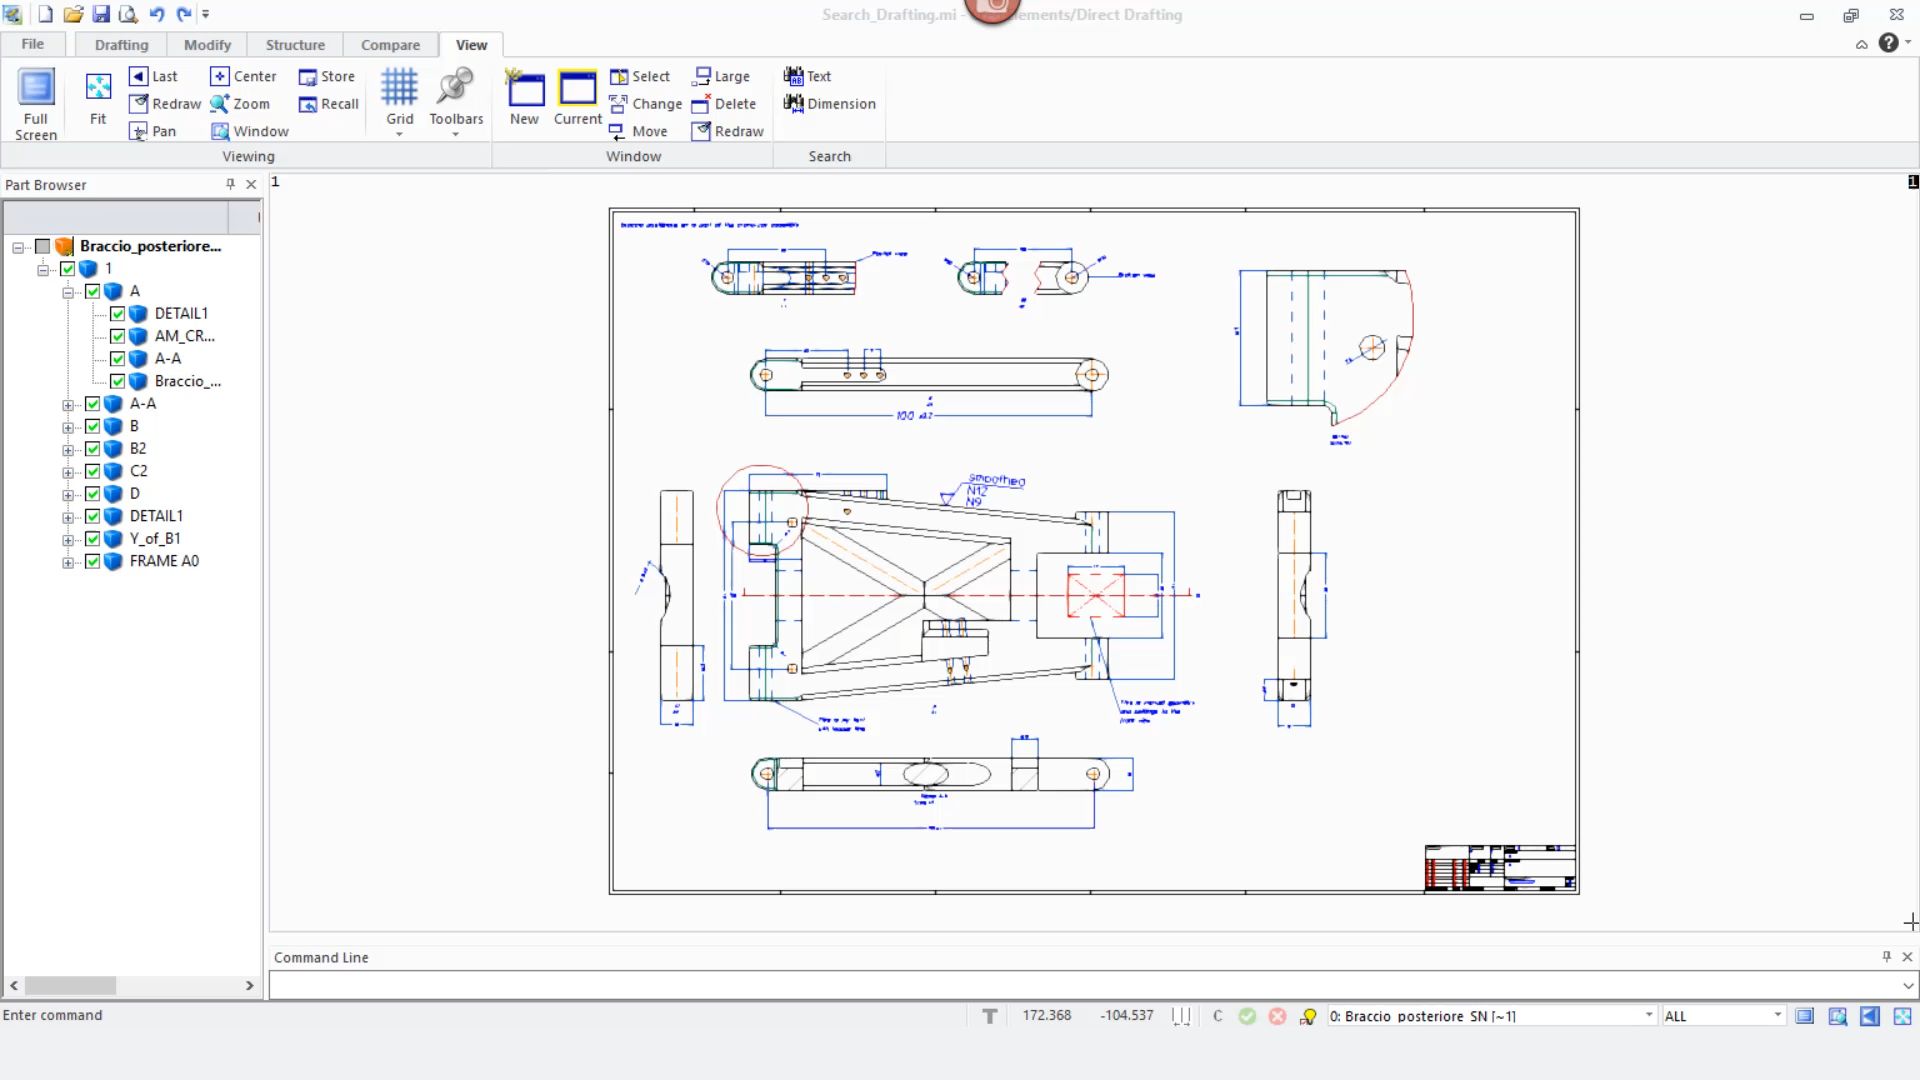
Task: Click Center view tool
Action: pyautogui.click(x=243, y=76)
